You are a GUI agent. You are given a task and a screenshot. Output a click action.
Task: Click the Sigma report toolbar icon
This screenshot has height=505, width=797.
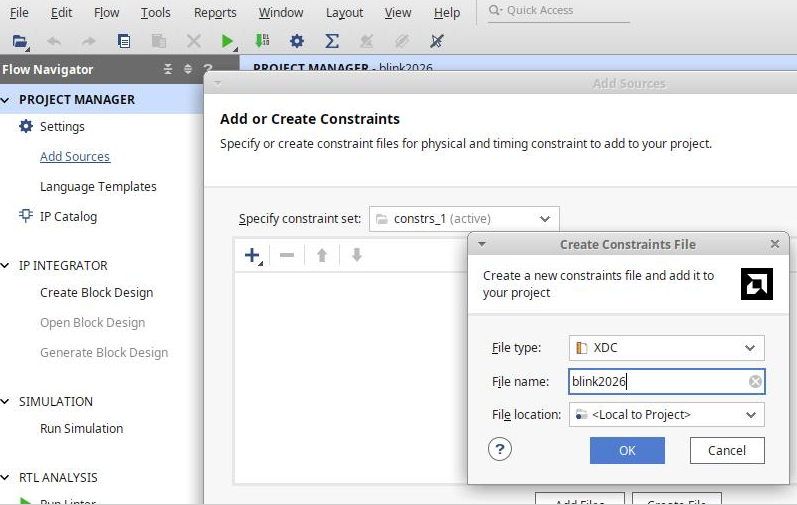point(332,41)
